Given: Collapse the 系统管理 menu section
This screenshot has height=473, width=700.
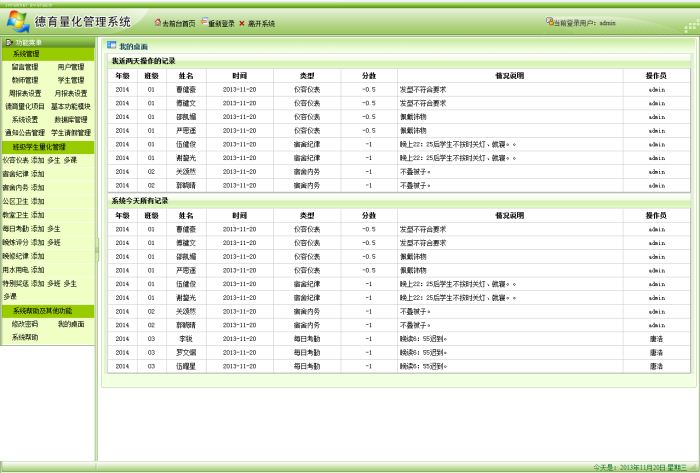Looking at the screenshot, I should point(27,54).
